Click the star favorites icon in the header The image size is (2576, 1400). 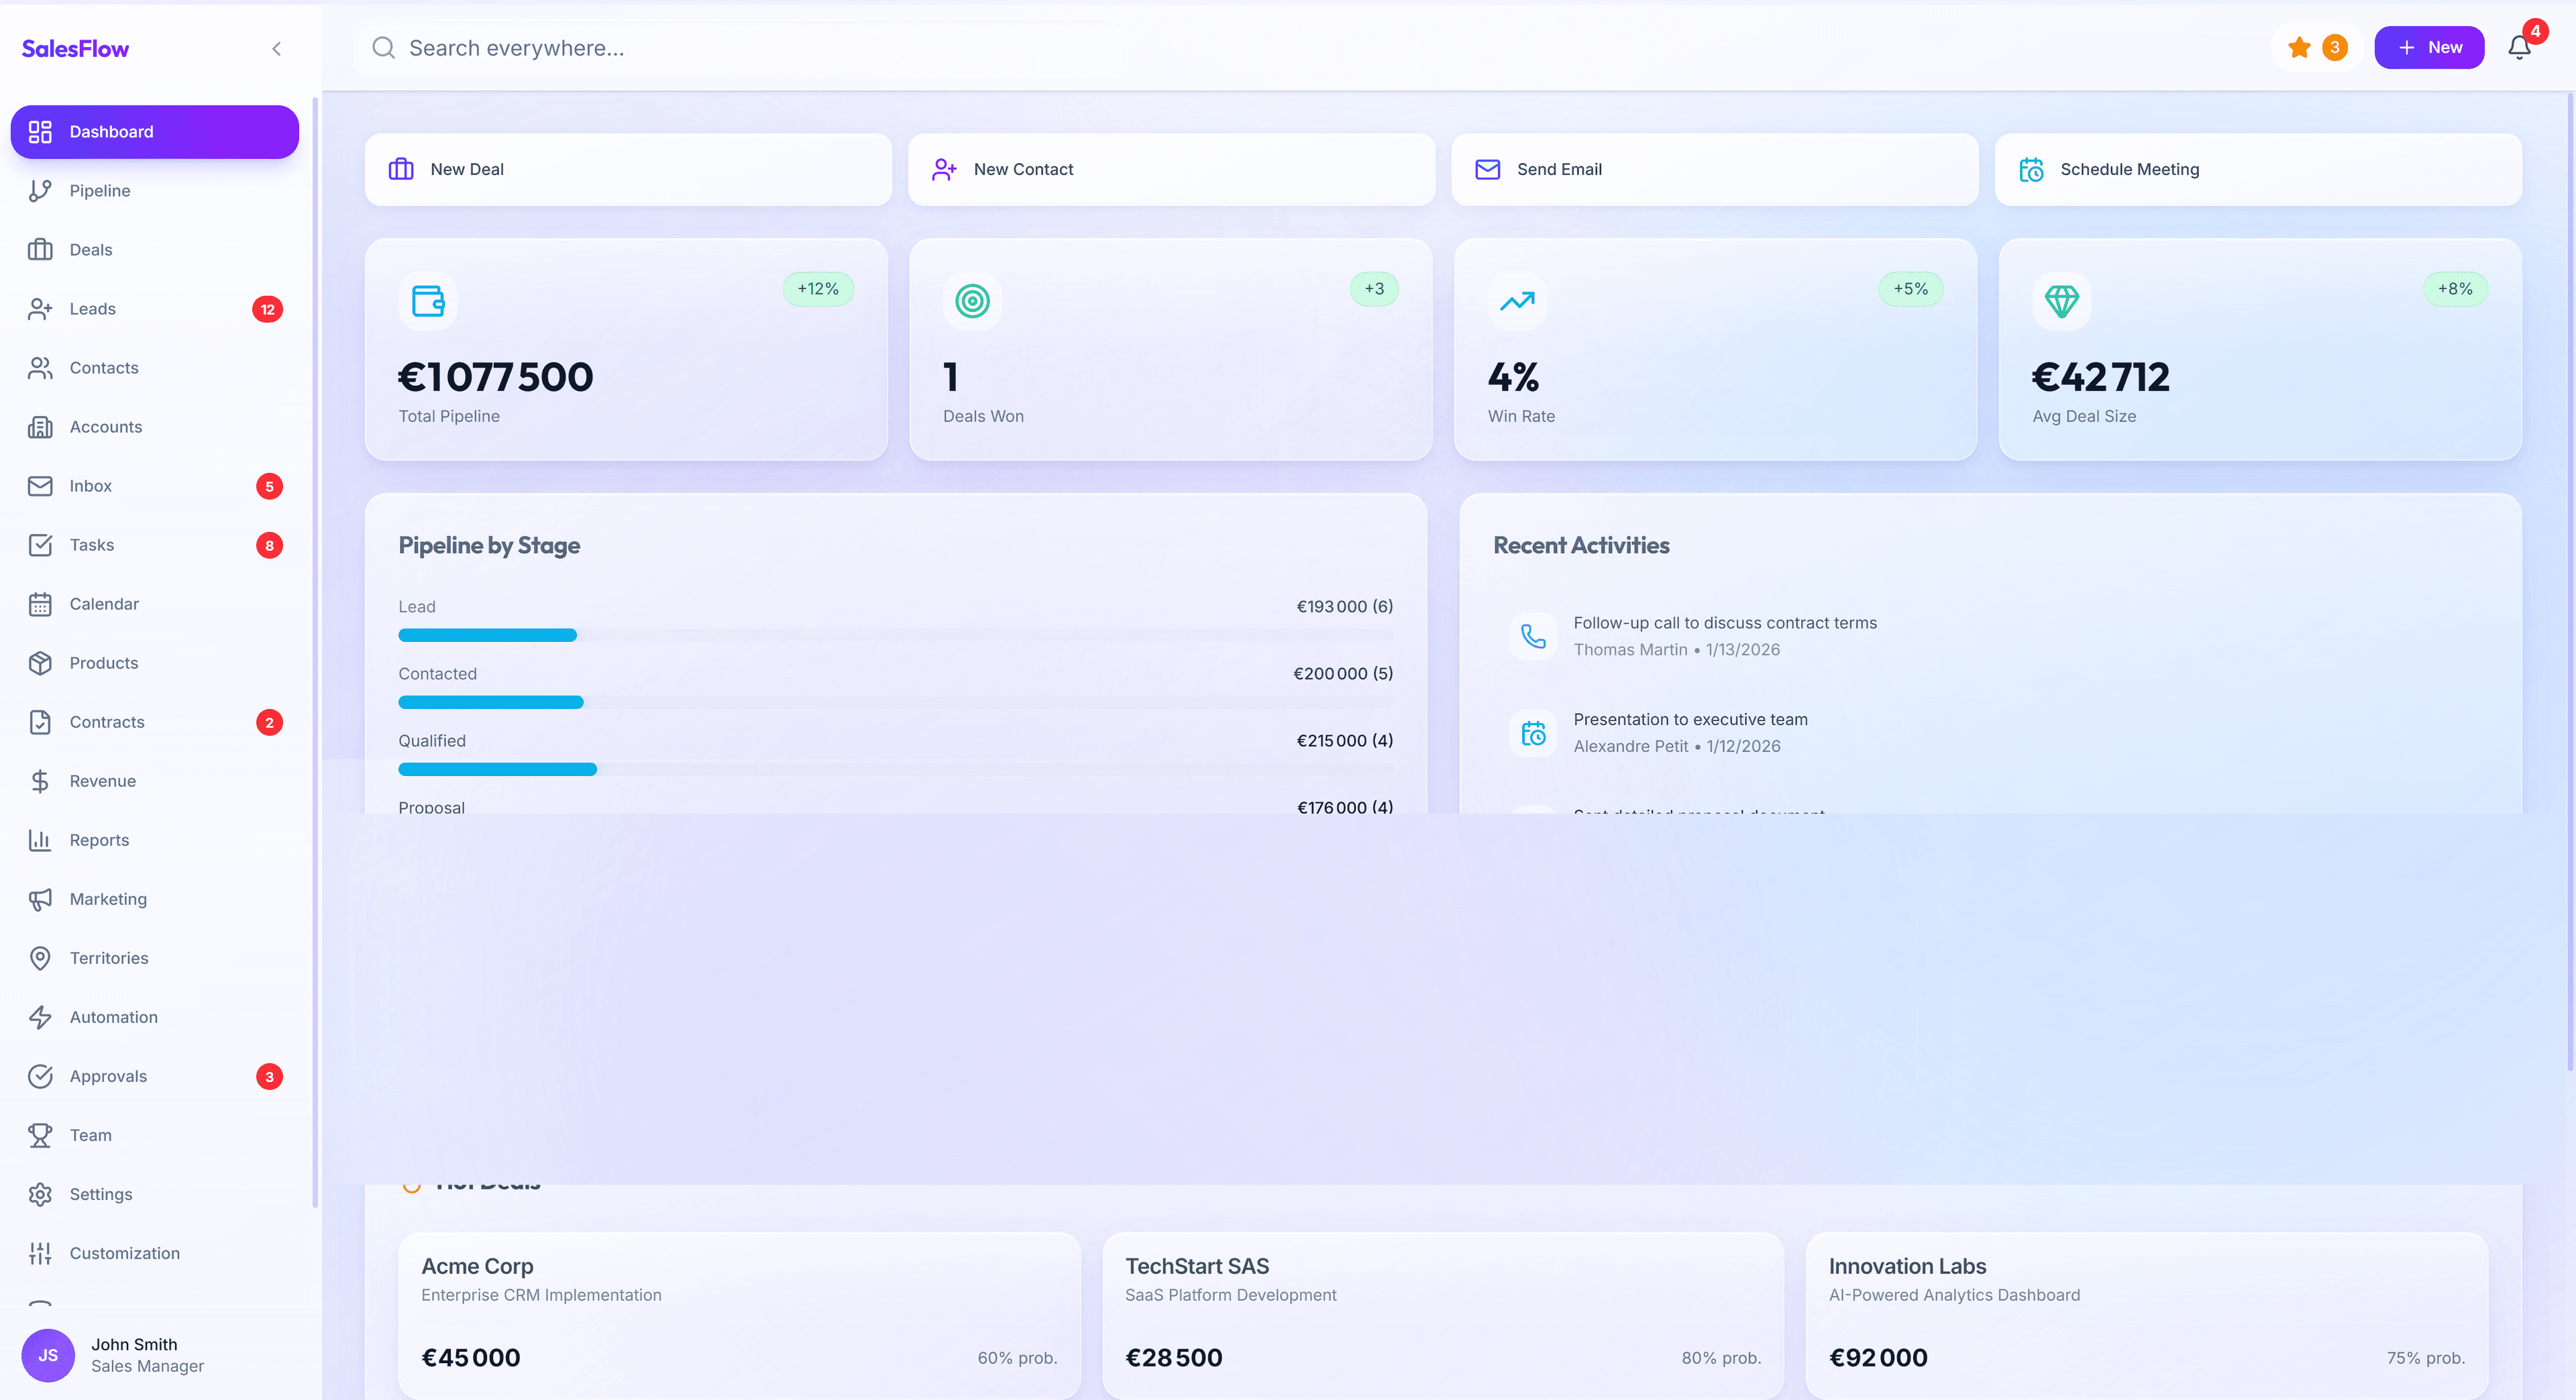[x=2300, y=47]
